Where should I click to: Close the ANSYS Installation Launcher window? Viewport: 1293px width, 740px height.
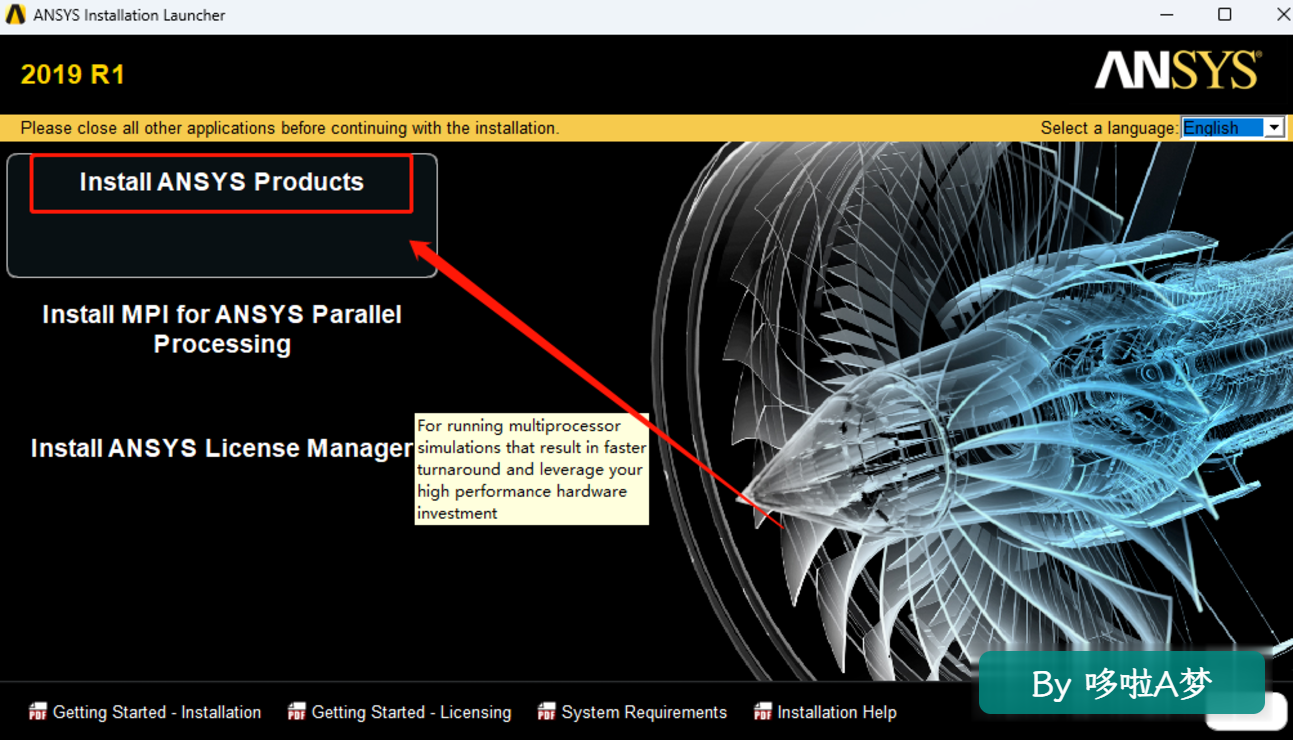tap(1283, 15)
